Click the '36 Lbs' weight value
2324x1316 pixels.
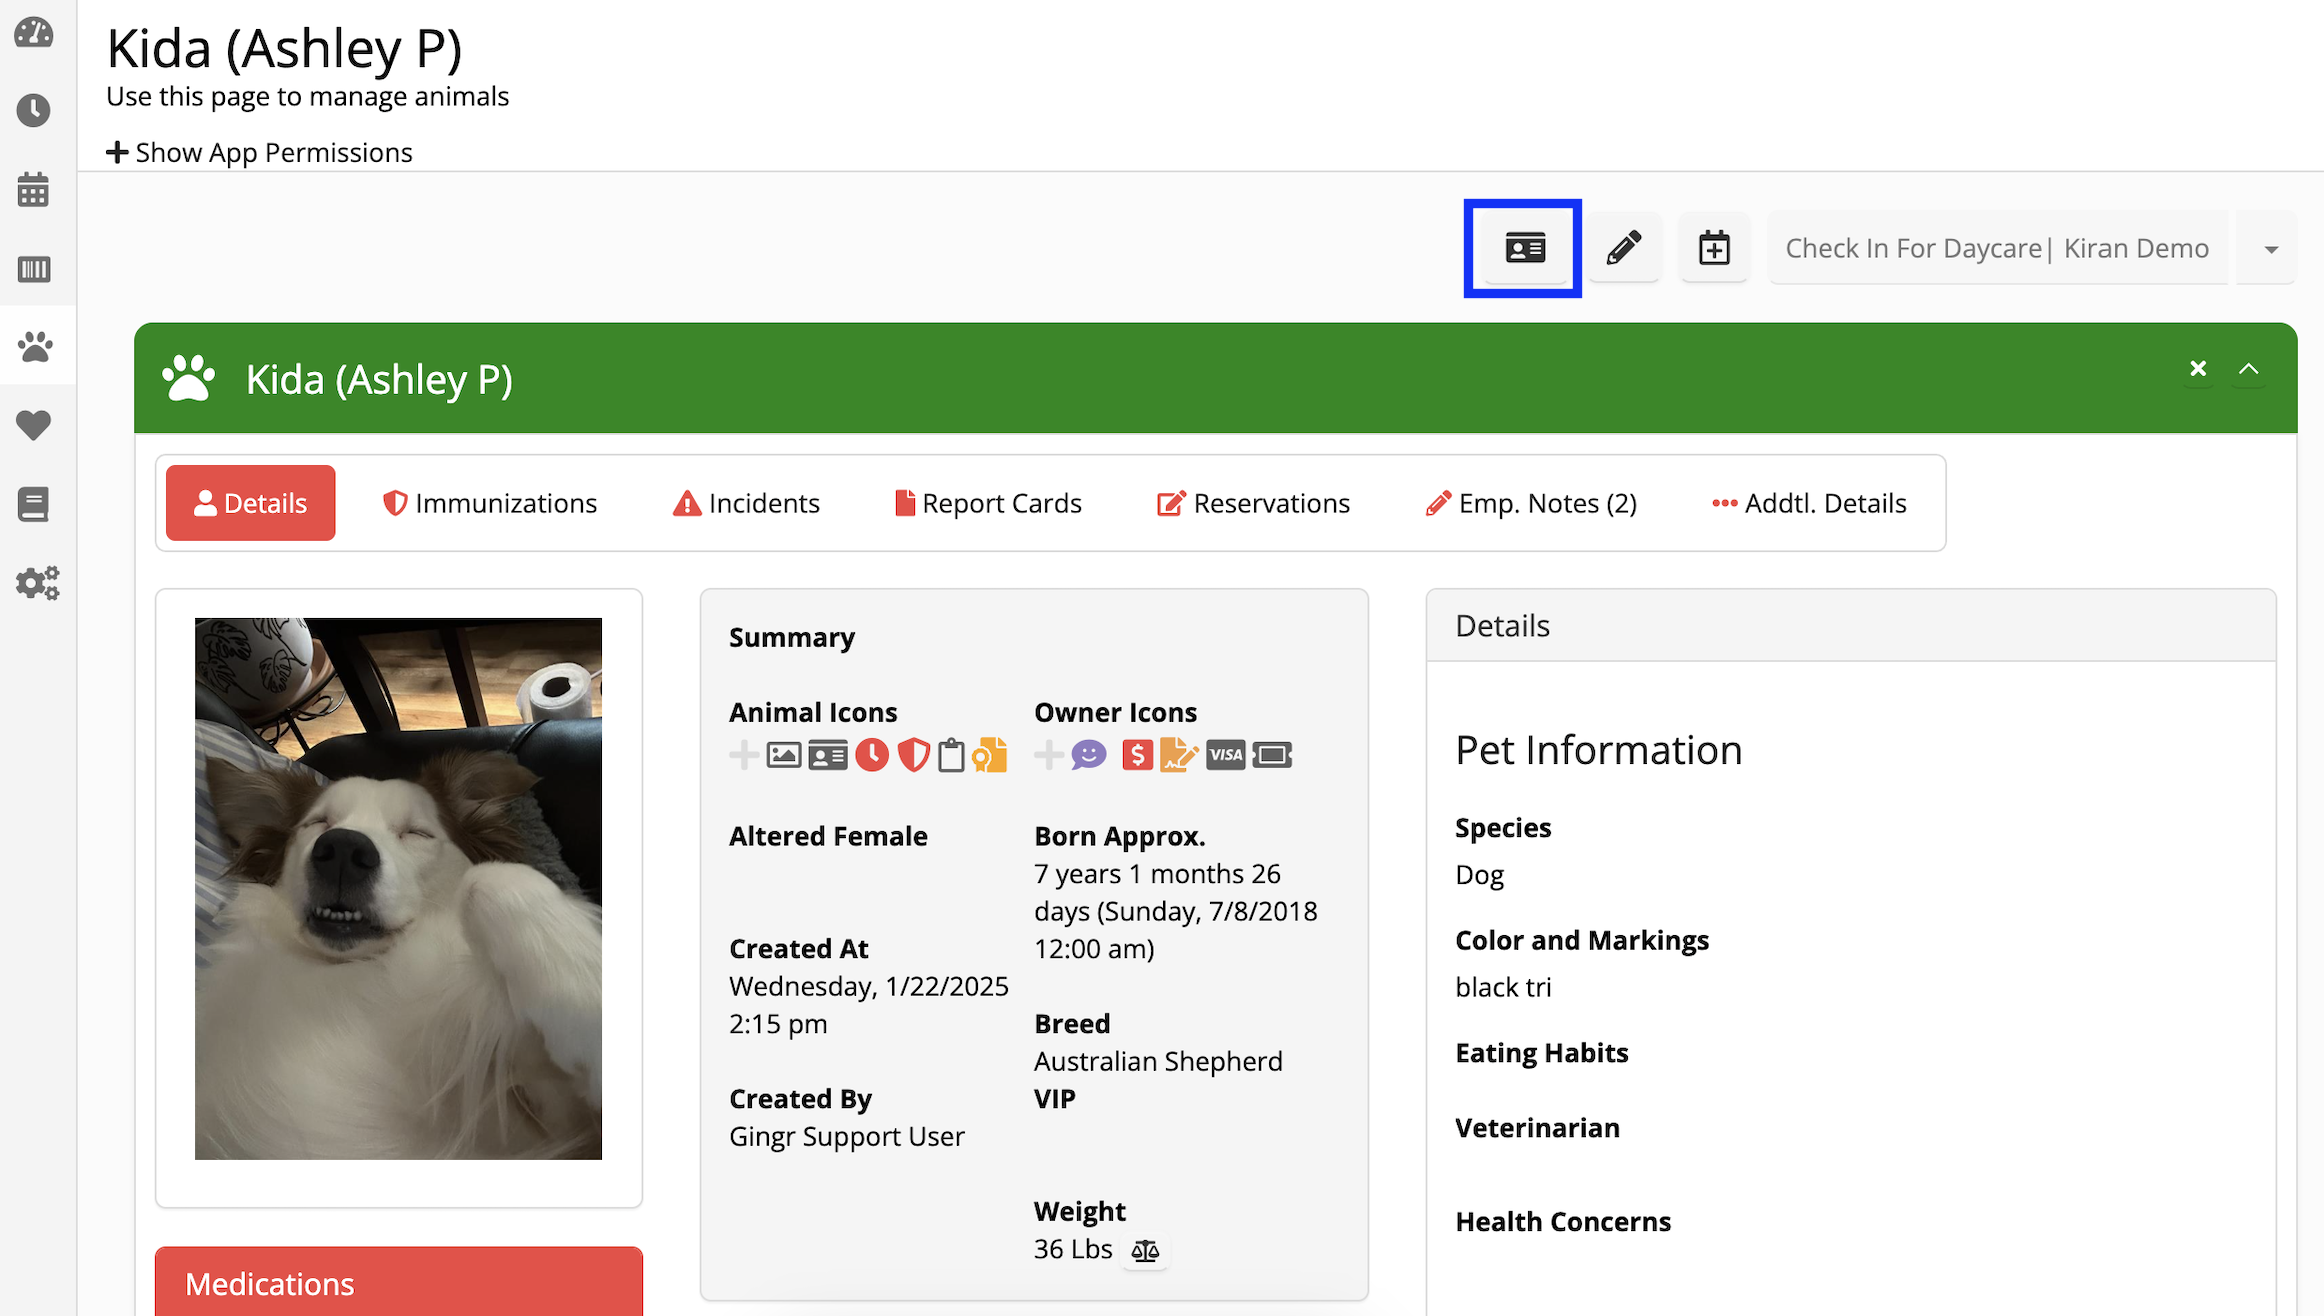[x=1073, y=1249]
